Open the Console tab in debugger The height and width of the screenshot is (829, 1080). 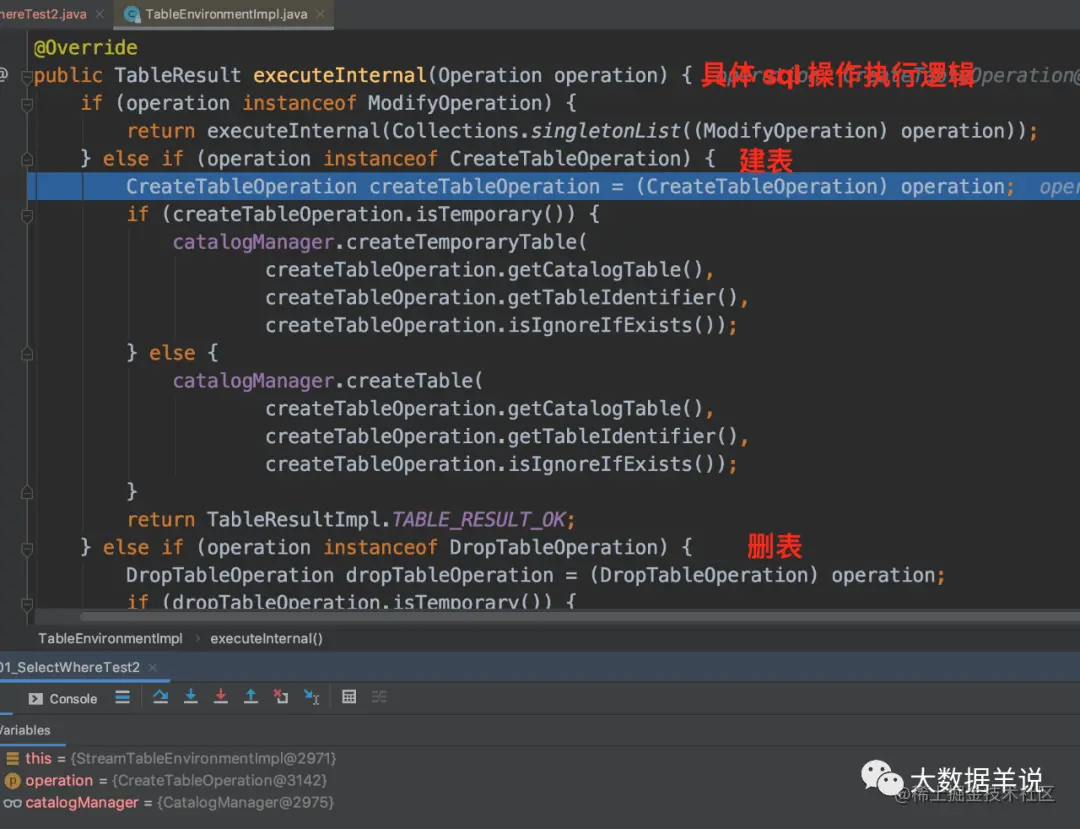pos(63,699)
